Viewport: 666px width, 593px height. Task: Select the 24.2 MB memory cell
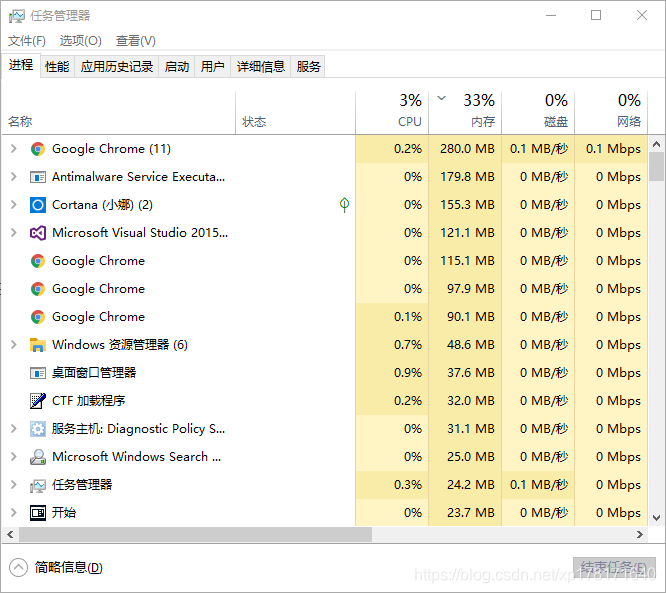tap(465, 485)
